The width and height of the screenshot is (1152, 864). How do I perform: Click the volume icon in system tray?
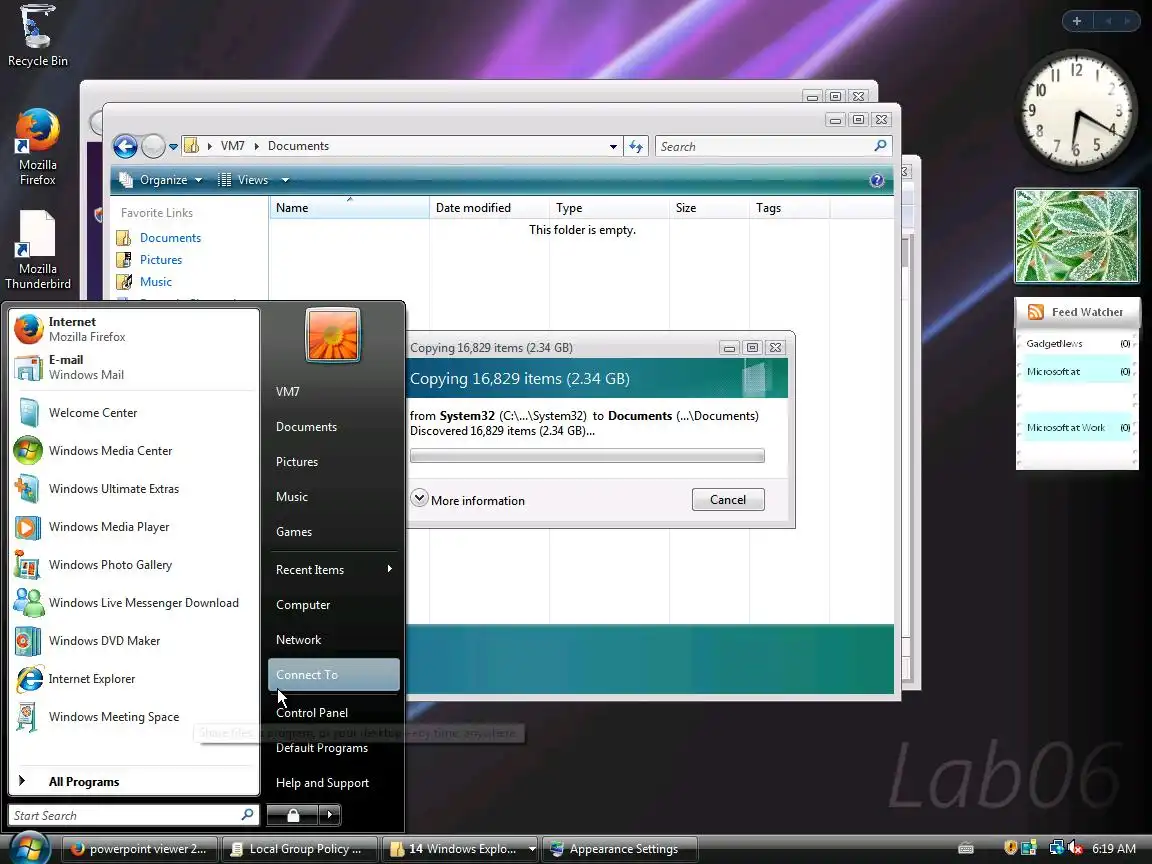(x=1075, y=849)
